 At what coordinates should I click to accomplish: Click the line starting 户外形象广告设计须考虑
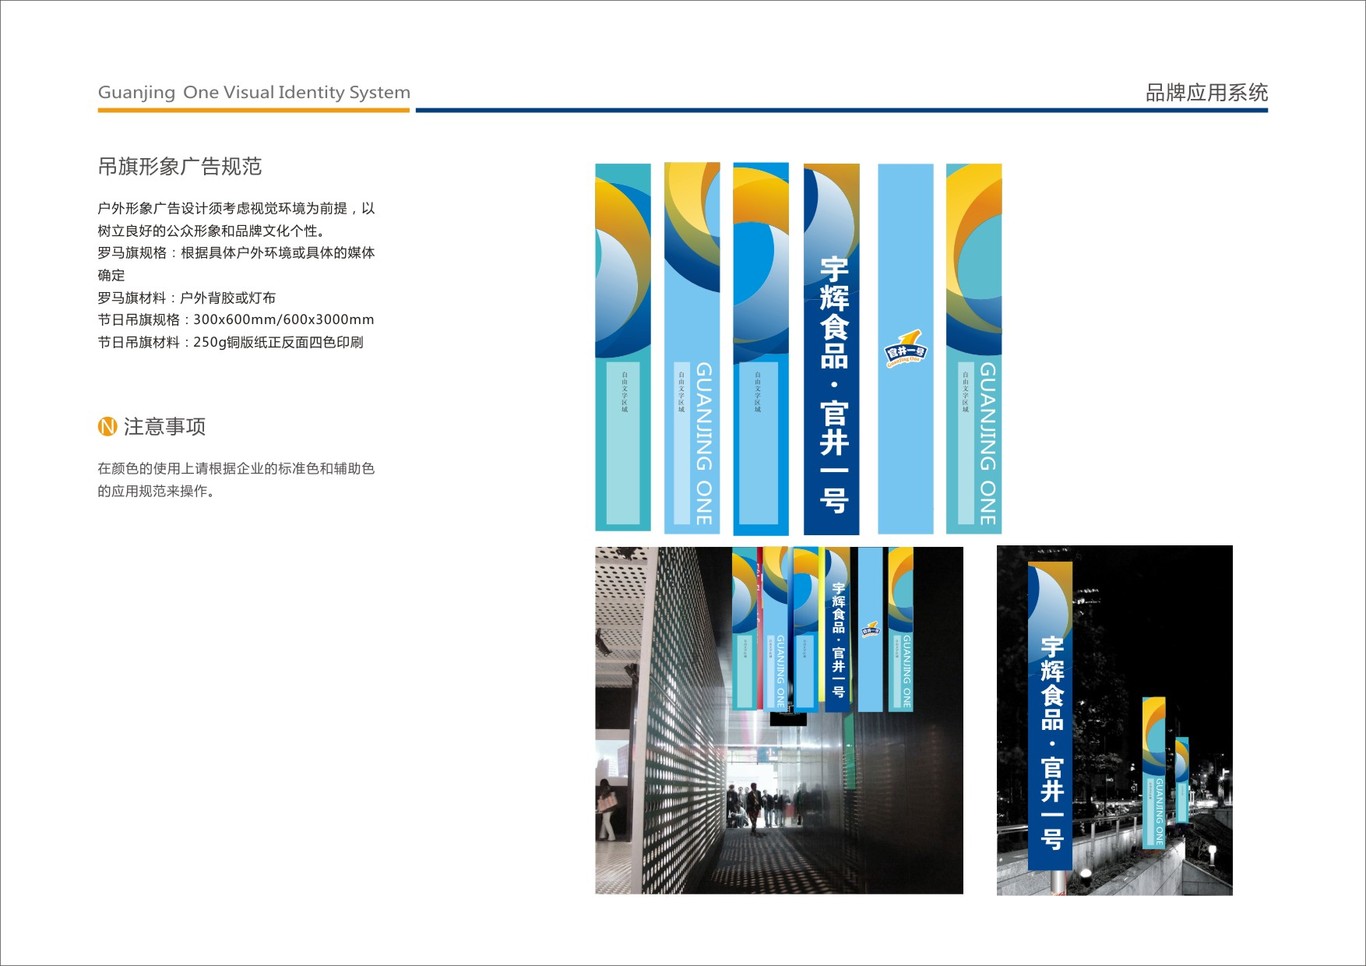click(236, 209)
